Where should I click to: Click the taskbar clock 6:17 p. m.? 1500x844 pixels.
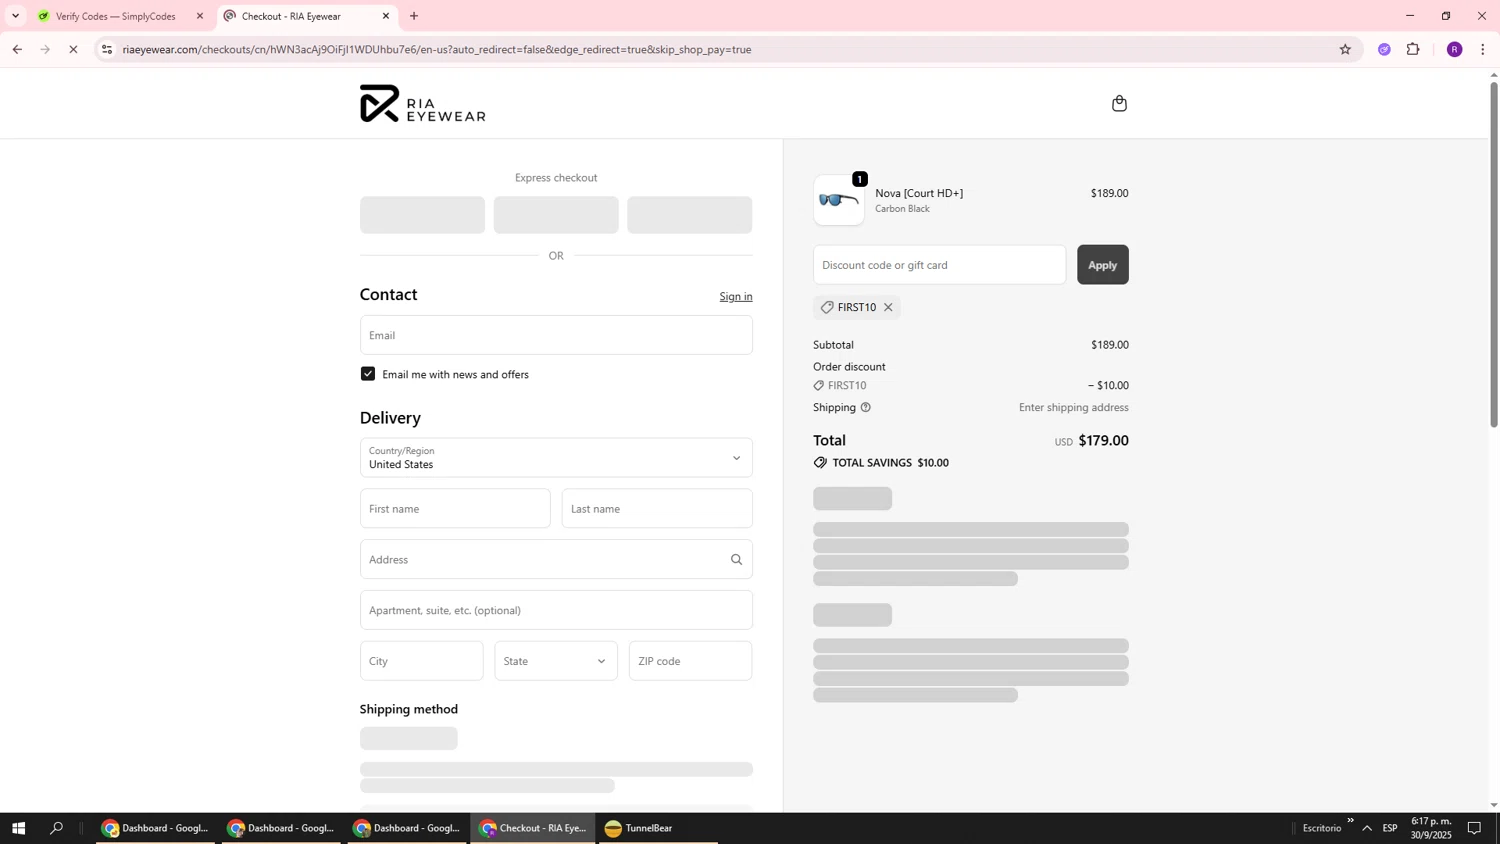coord(1431,828)
